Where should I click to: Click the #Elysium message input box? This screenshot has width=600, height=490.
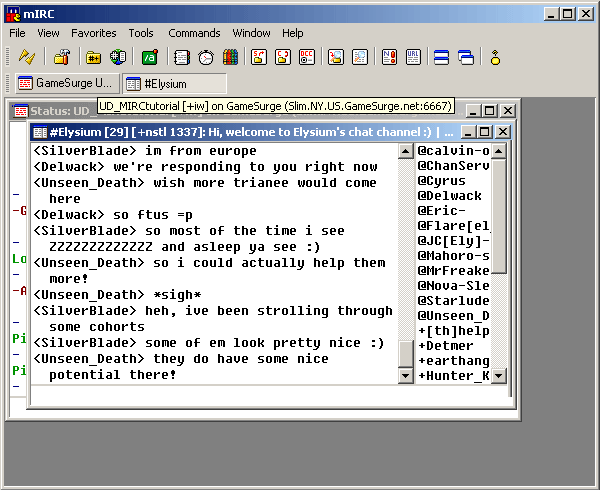coord(269,396)
